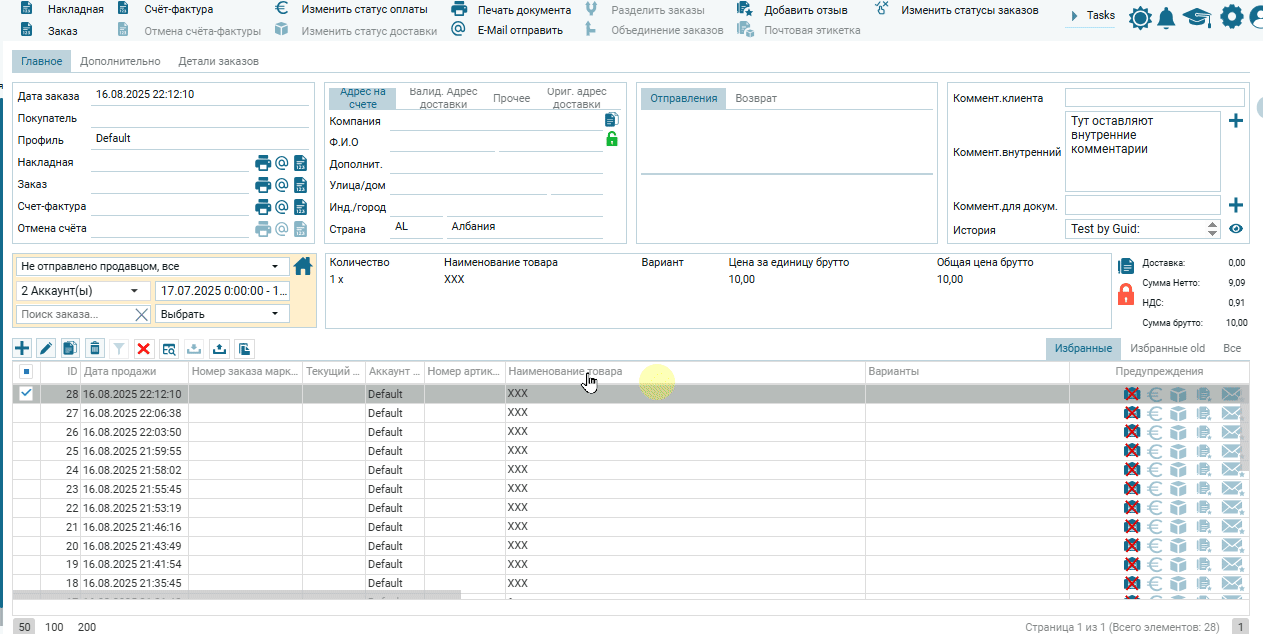1263x634 pixels.
Task: Open the 'Не отправлено продавцом, все' dropdown
Action: 150,267
